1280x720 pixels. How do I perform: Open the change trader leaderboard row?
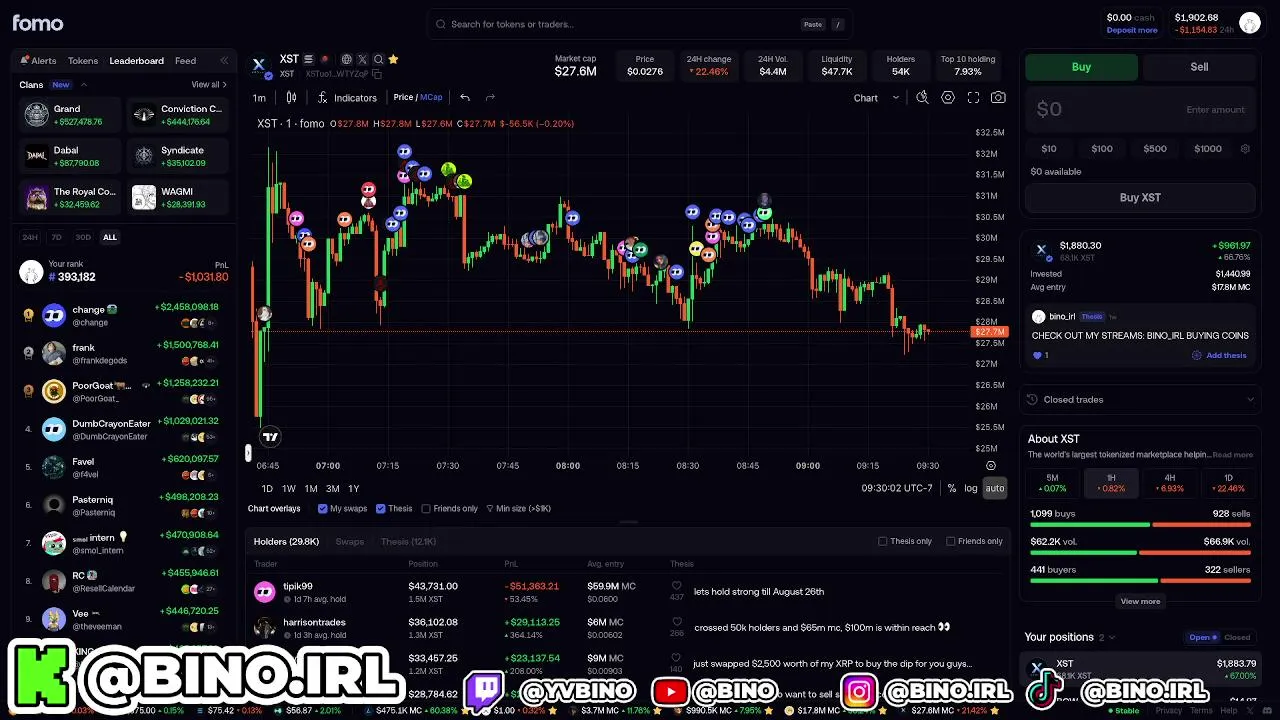click(x=124, y=315)
